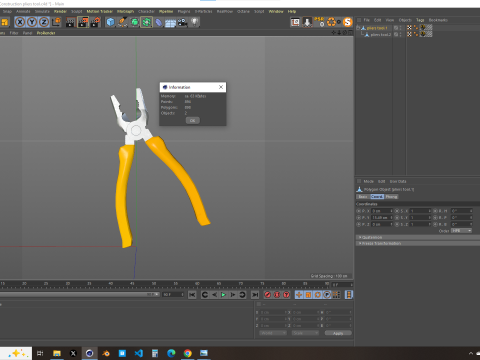Image resolution: width=480 pixels, height=360 pixels.
Task: Click the blue Bend deformer icon
Action: pyautogui.click(x=158, y=22)
